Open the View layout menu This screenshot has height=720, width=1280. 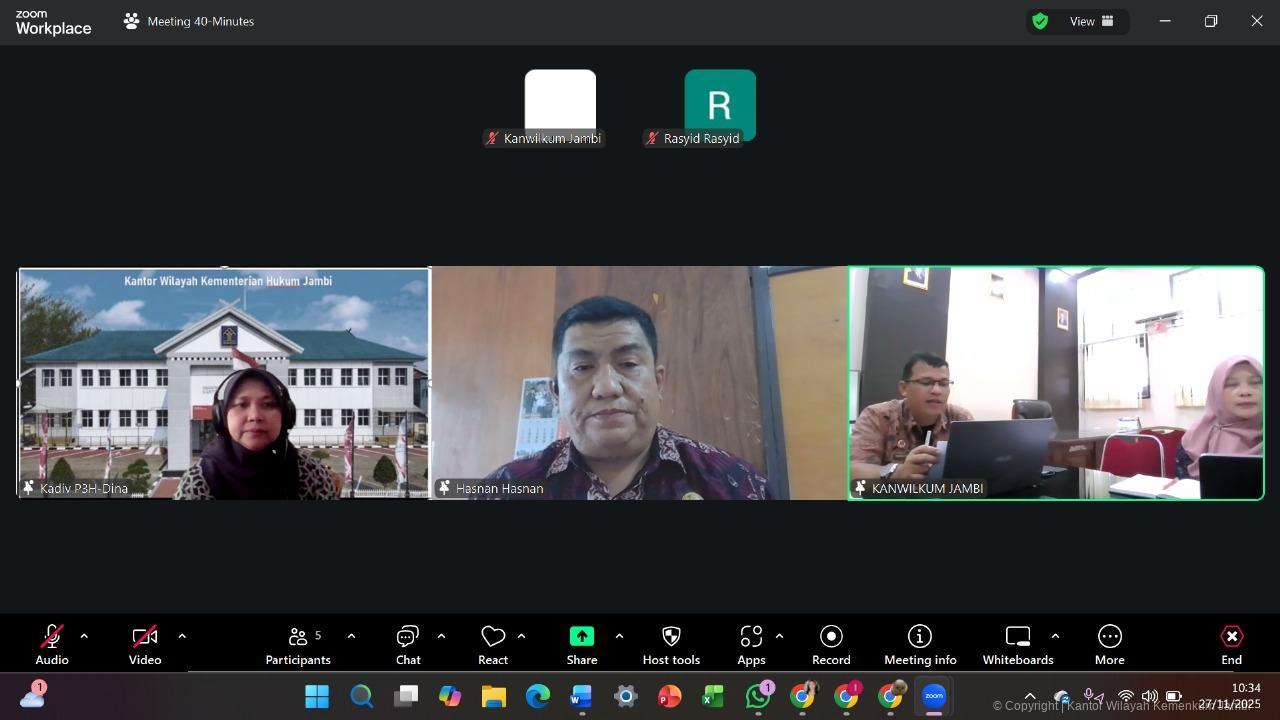coord(1092,21)
